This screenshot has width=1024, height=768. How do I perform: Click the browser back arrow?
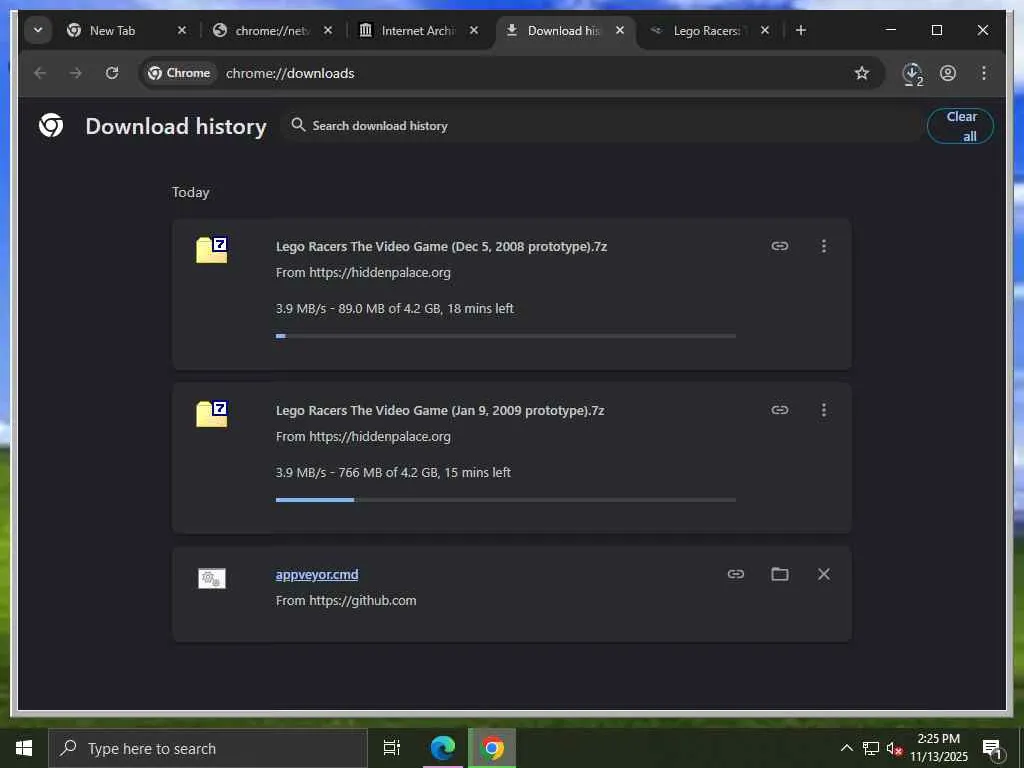coord(40,73)
